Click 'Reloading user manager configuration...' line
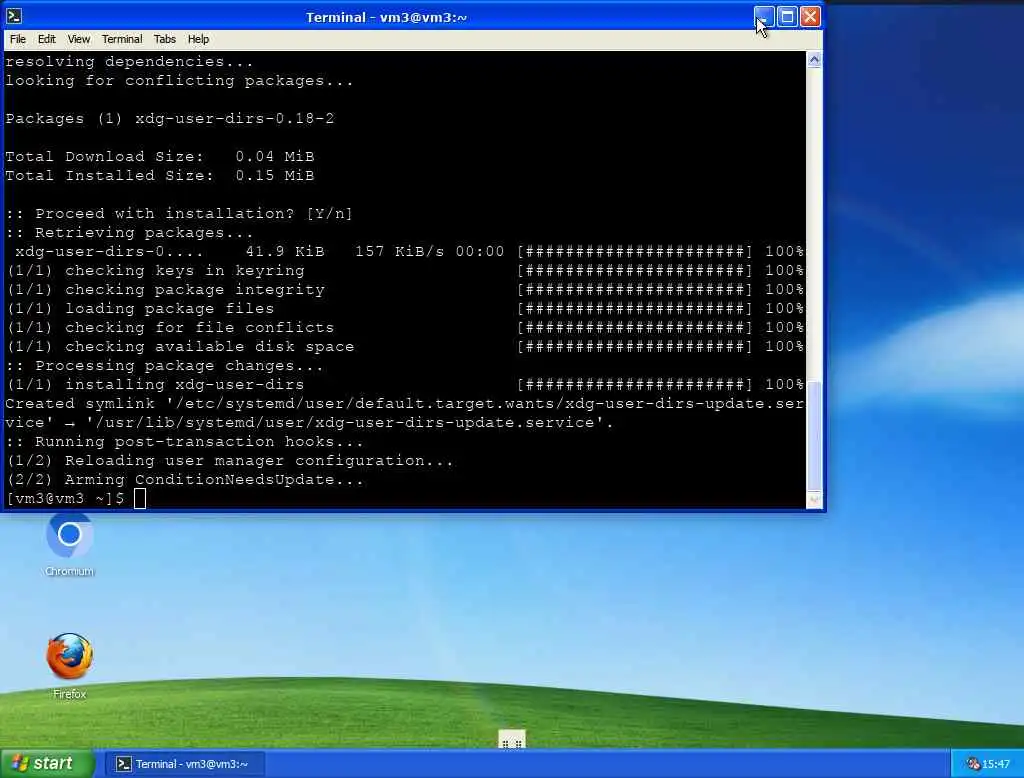Viewport: 1024px width, 778px height. coord(229,461)
